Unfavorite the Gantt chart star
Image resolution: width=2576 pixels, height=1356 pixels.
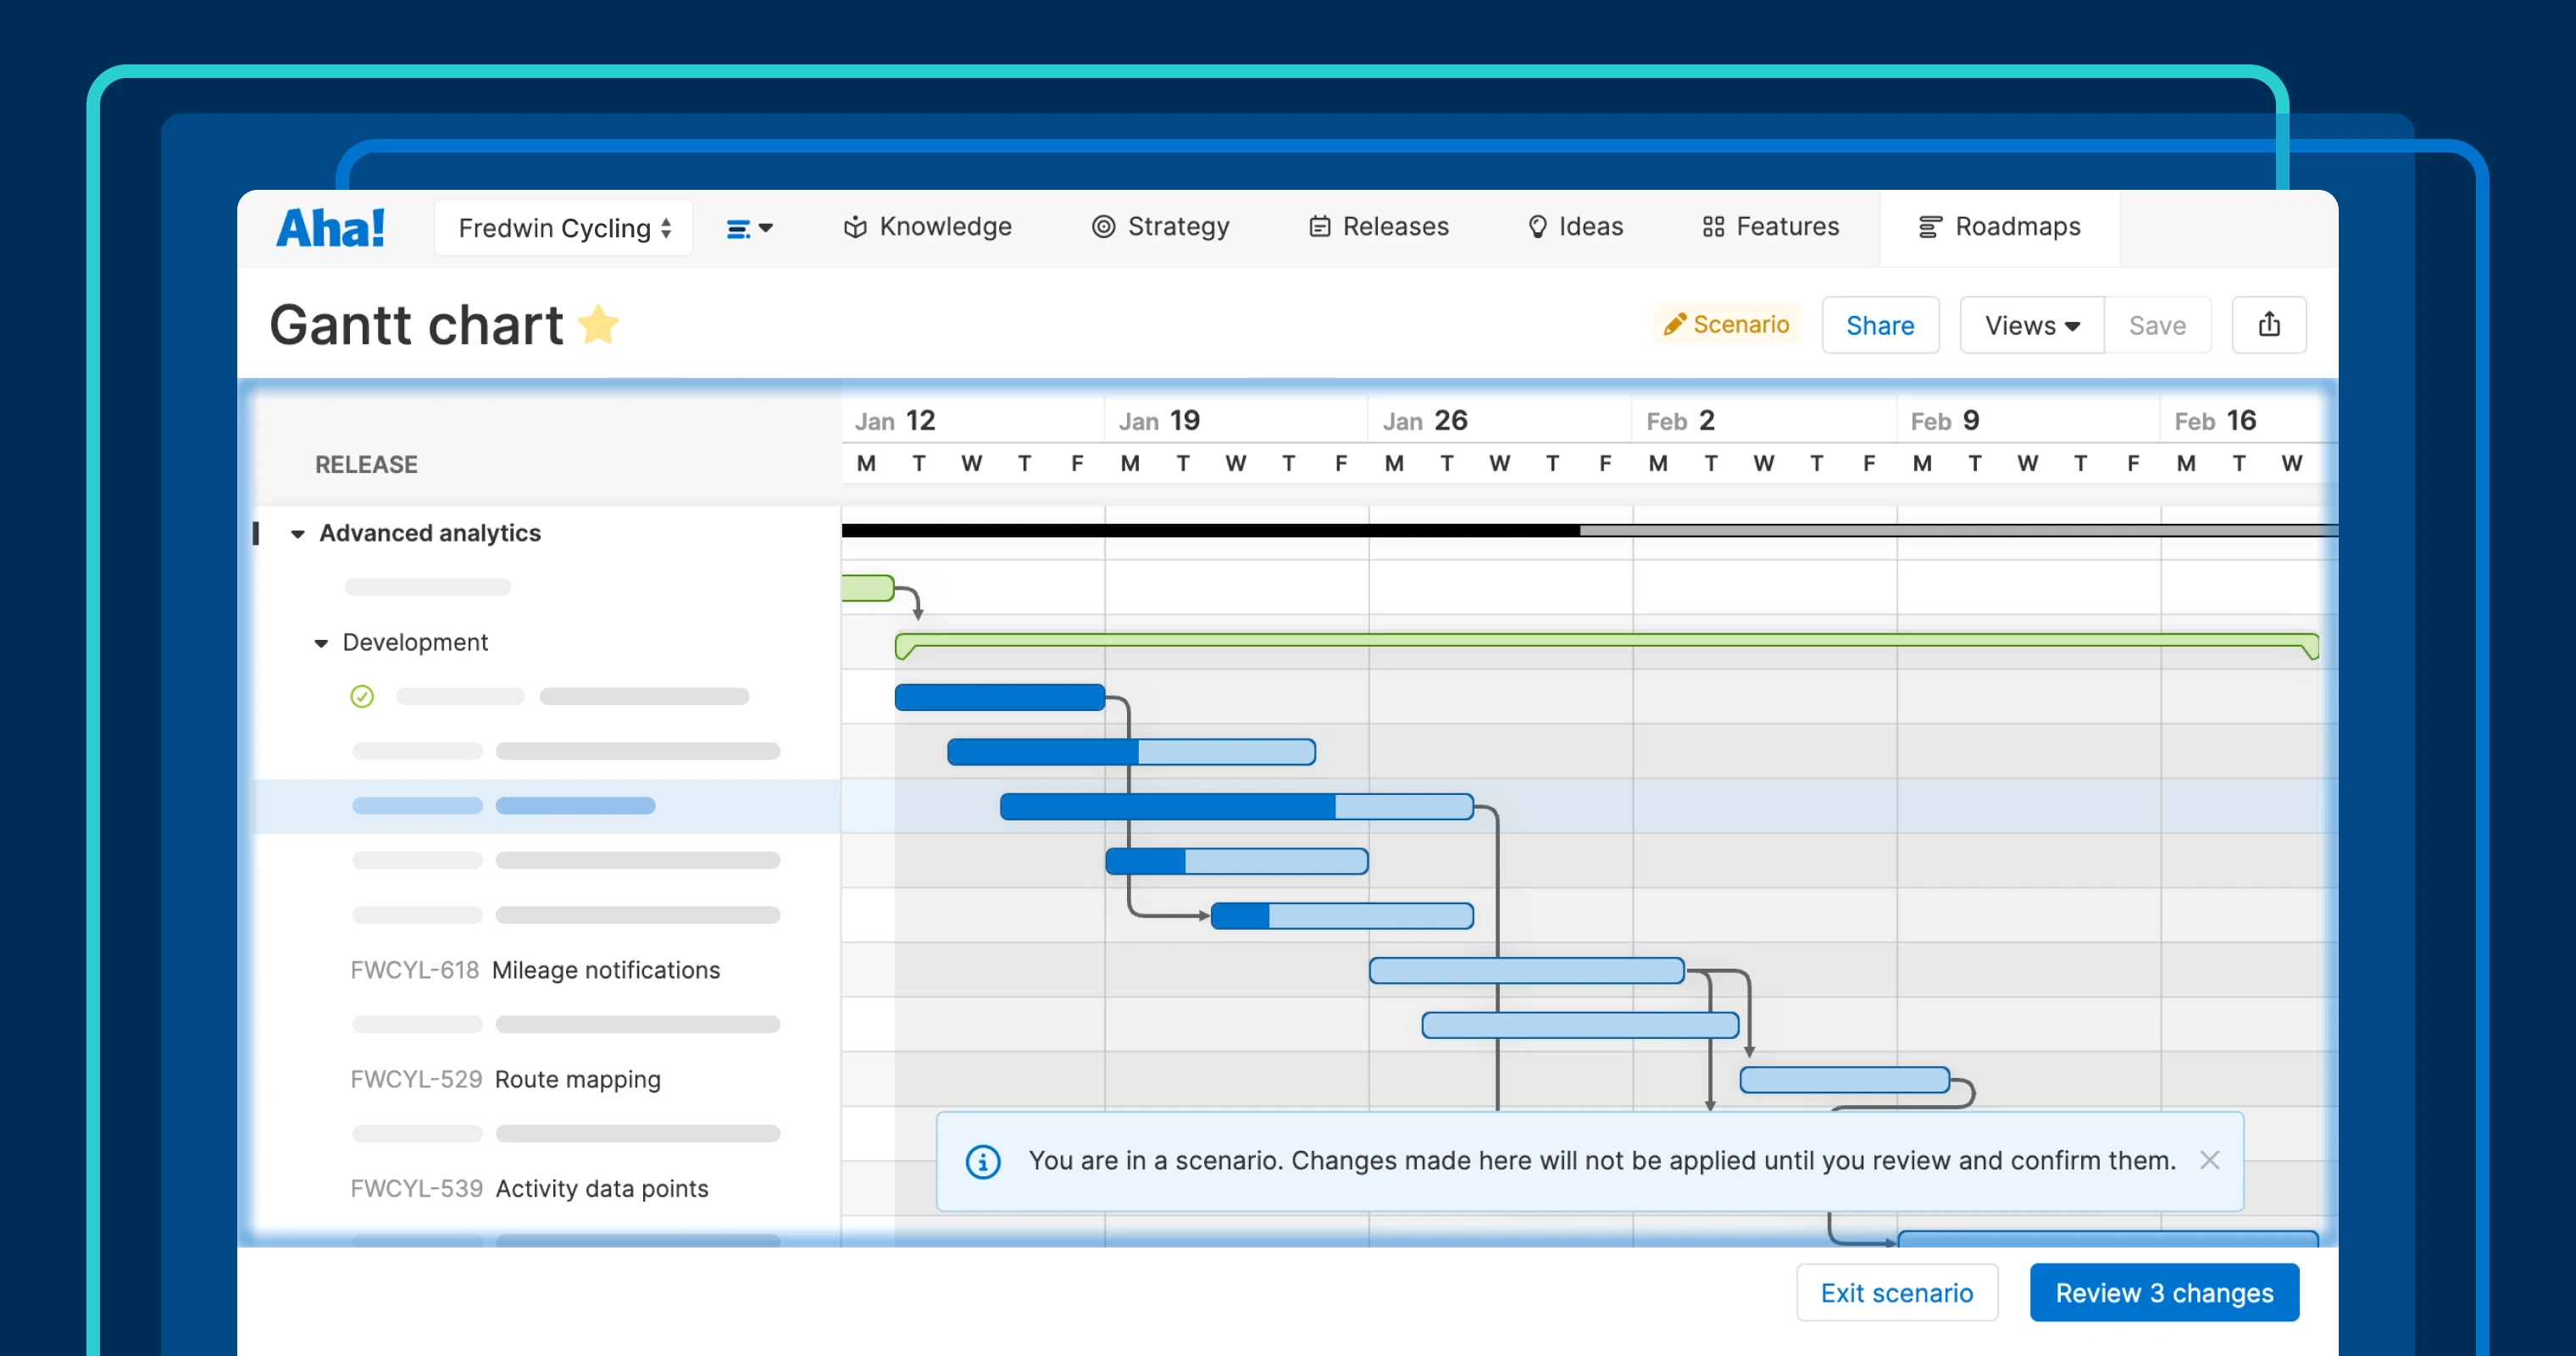[600, 323]
